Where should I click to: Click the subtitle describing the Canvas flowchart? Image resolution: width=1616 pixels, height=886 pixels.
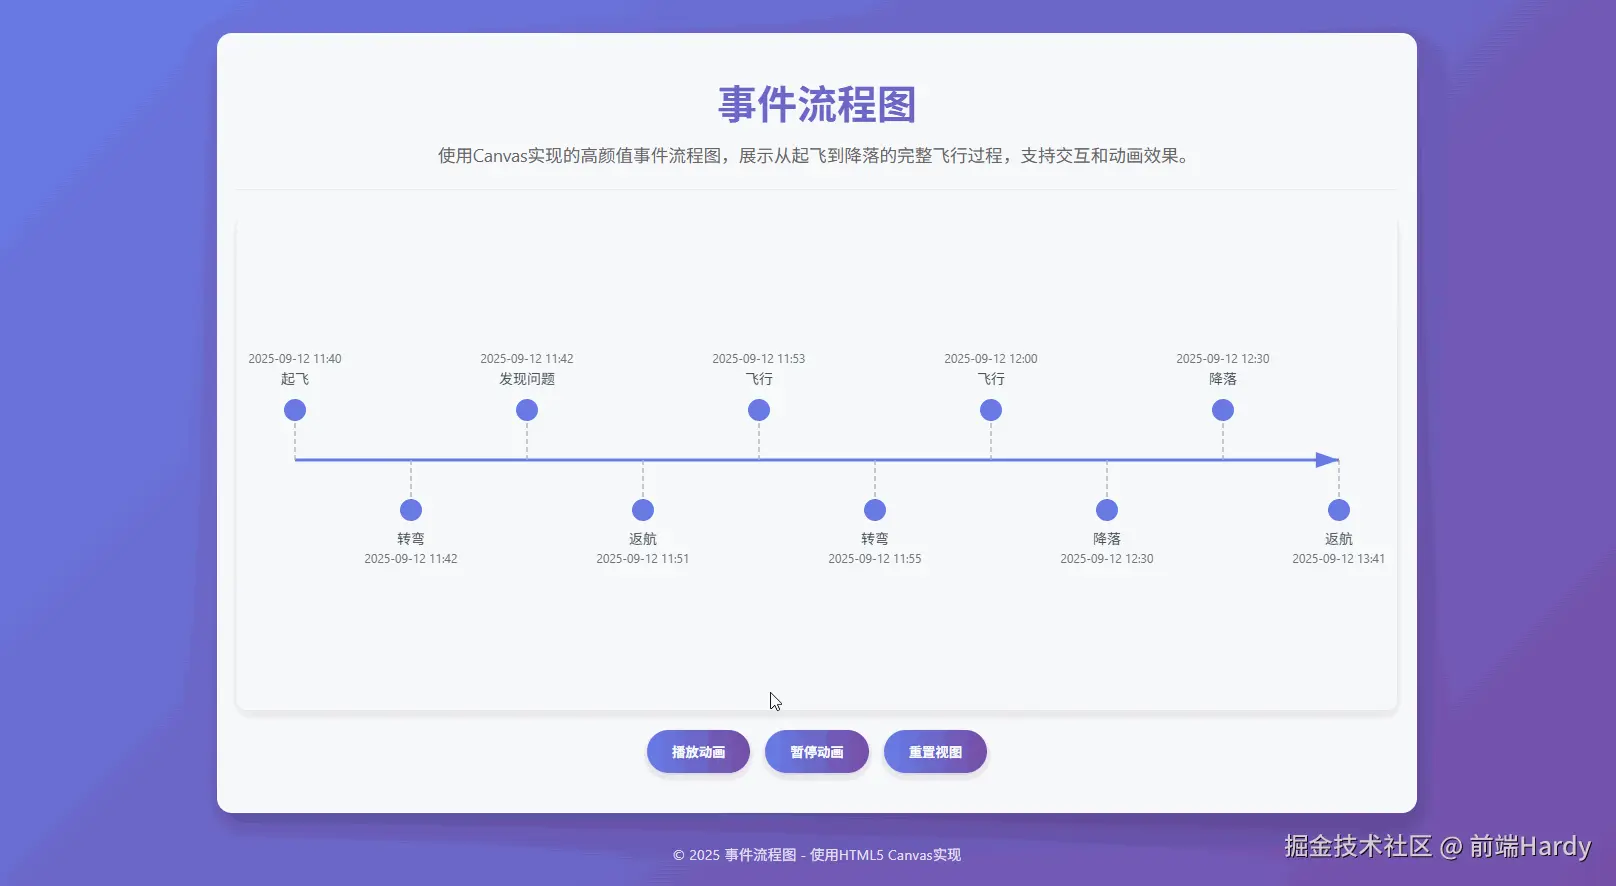tap(817, 156)
